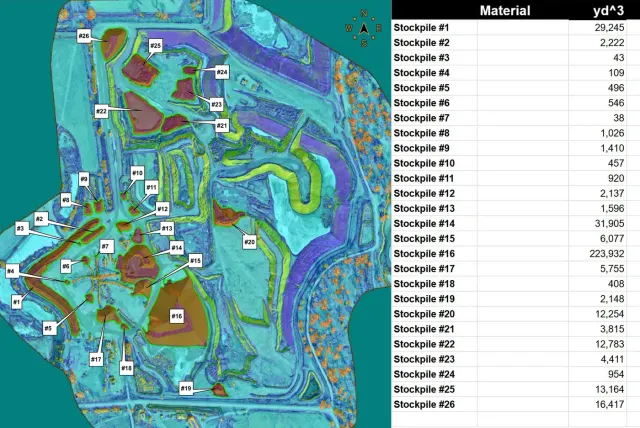
Task: Click the #24 map label
Action: pyautogui.click(x=222, y=72)
